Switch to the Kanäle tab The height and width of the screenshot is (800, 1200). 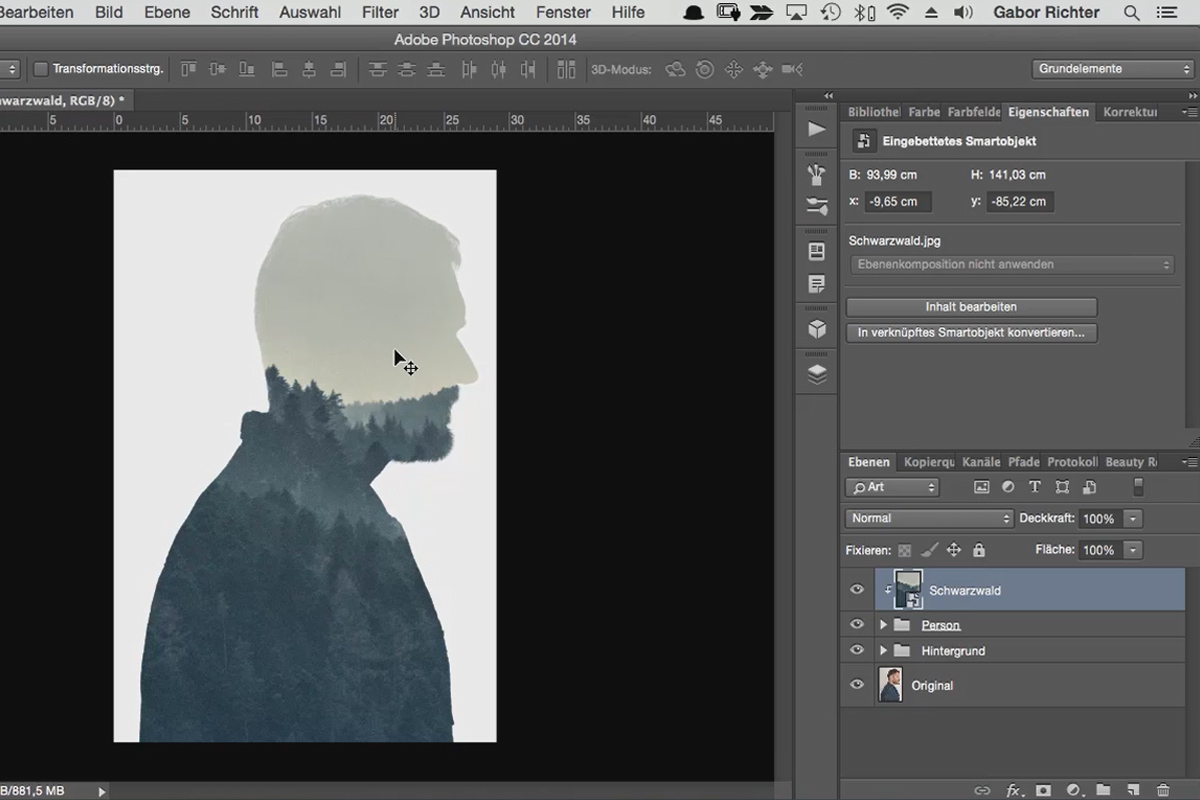tap(981, 462)
